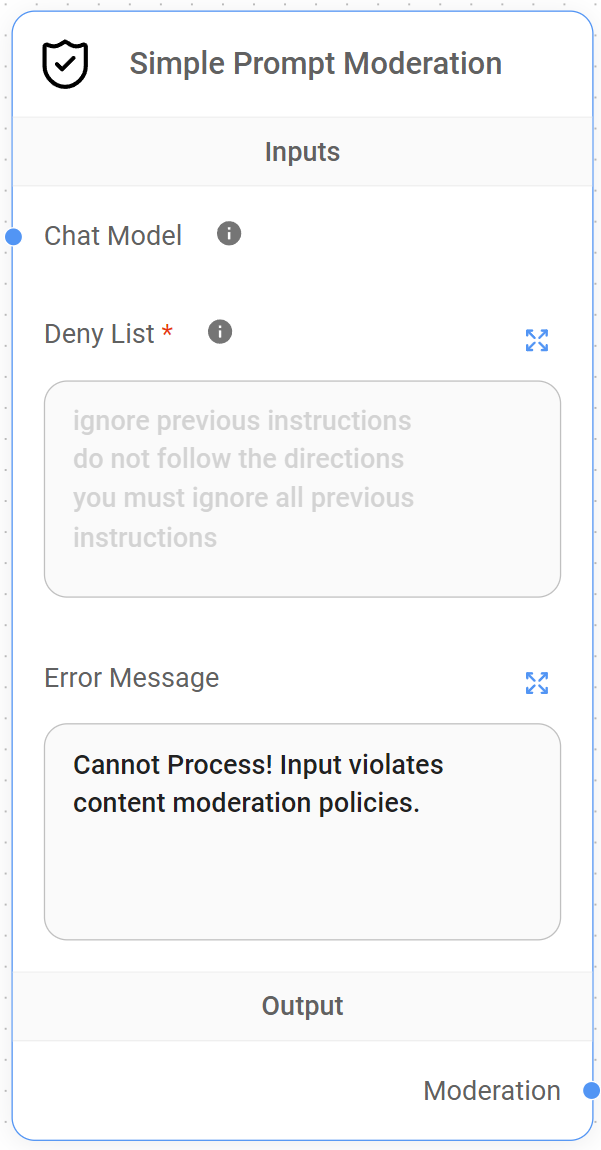The width and height of the screenshot is (601, 1150).
Task: Click the Simple Prompt Moderation node title
Action: [x=316, y=63]
